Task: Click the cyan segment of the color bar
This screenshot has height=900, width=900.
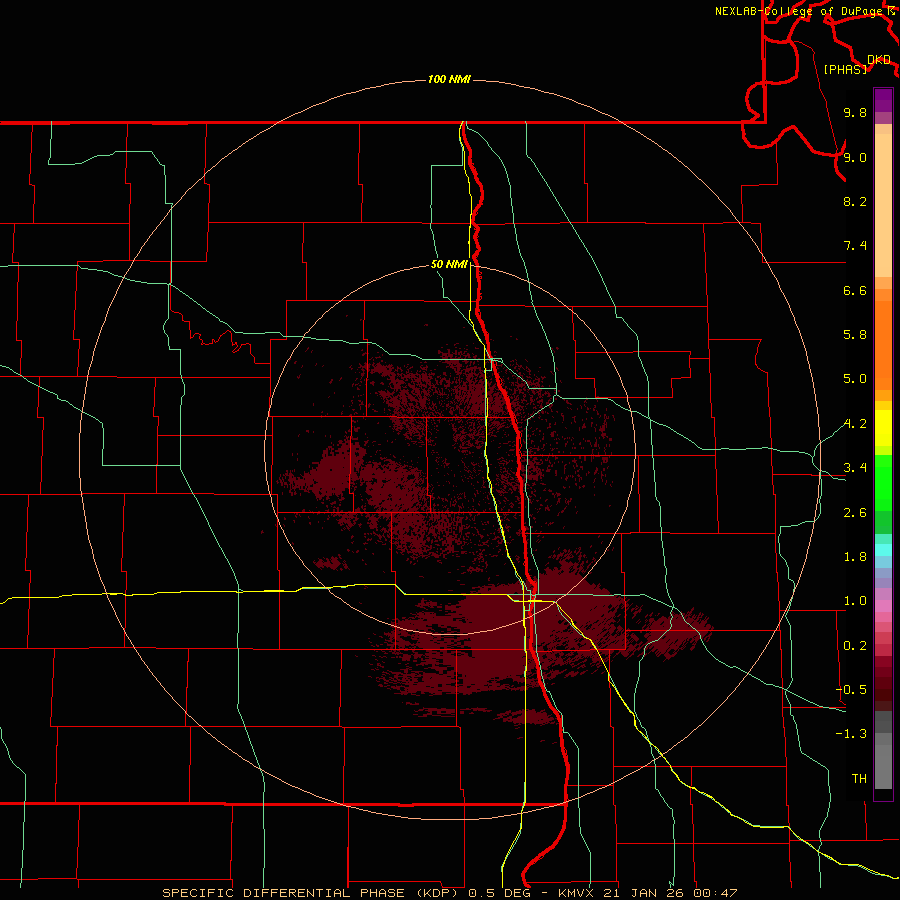Action: [x=883, y=550]
